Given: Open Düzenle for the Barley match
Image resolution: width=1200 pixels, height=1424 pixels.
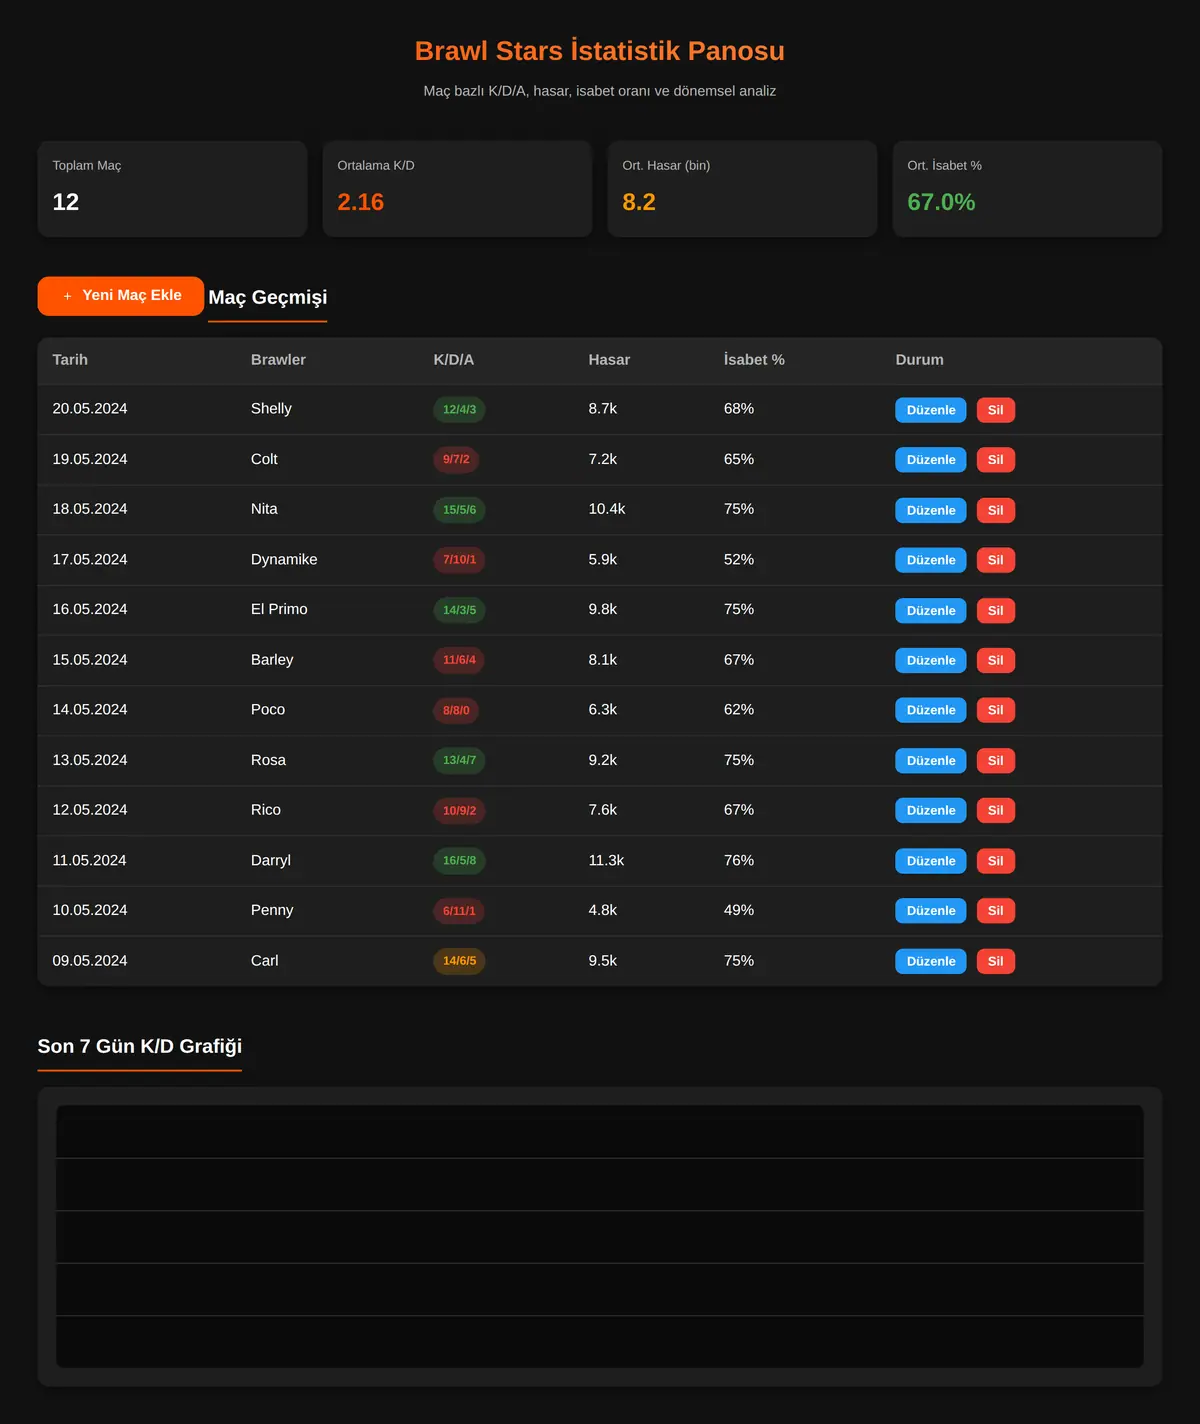Looking at the screenshot, I should [x=931, y=660].
